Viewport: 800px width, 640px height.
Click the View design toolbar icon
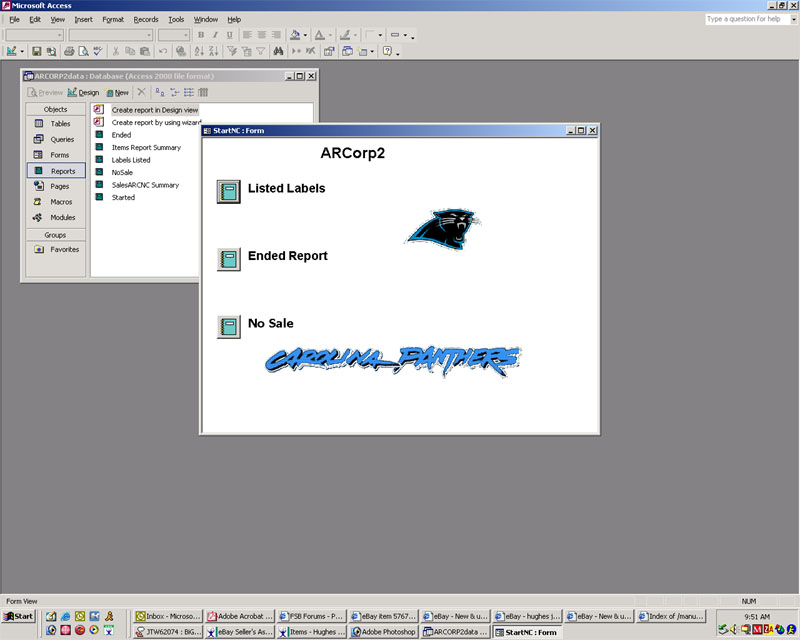tap(11, 51)
